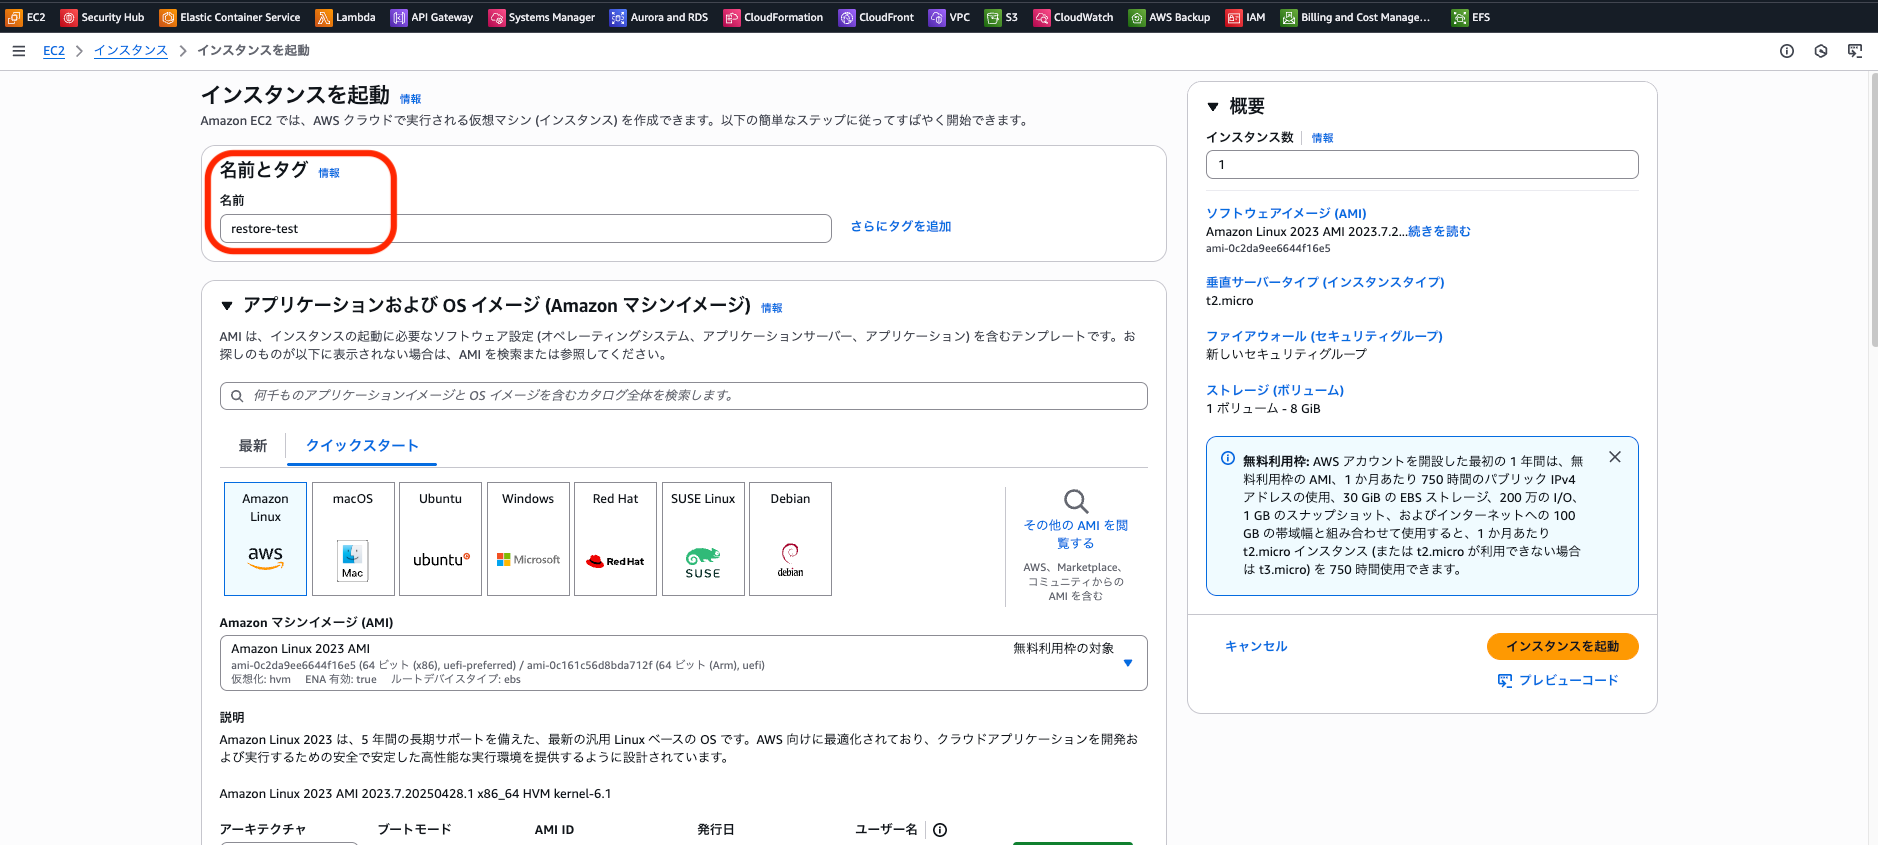Click the ami-0c2da9ee6644f16e5 summary text
The image size is (1878, 845).
[x=1268, y=249]
